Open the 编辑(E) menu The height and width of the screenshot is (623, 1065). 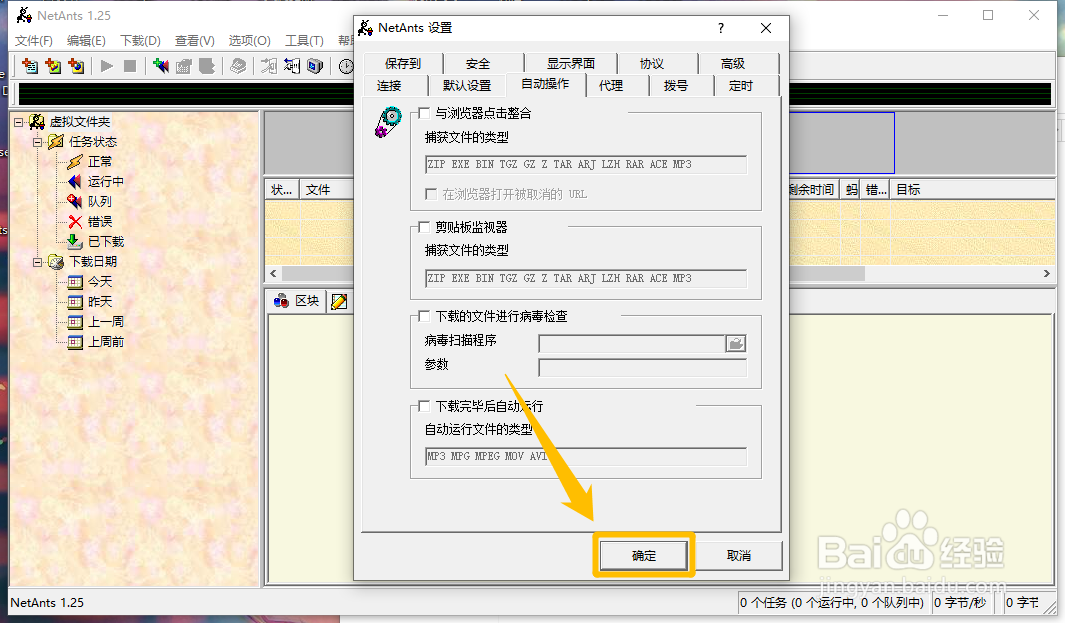pyautogui.click(x=86, y=41)
